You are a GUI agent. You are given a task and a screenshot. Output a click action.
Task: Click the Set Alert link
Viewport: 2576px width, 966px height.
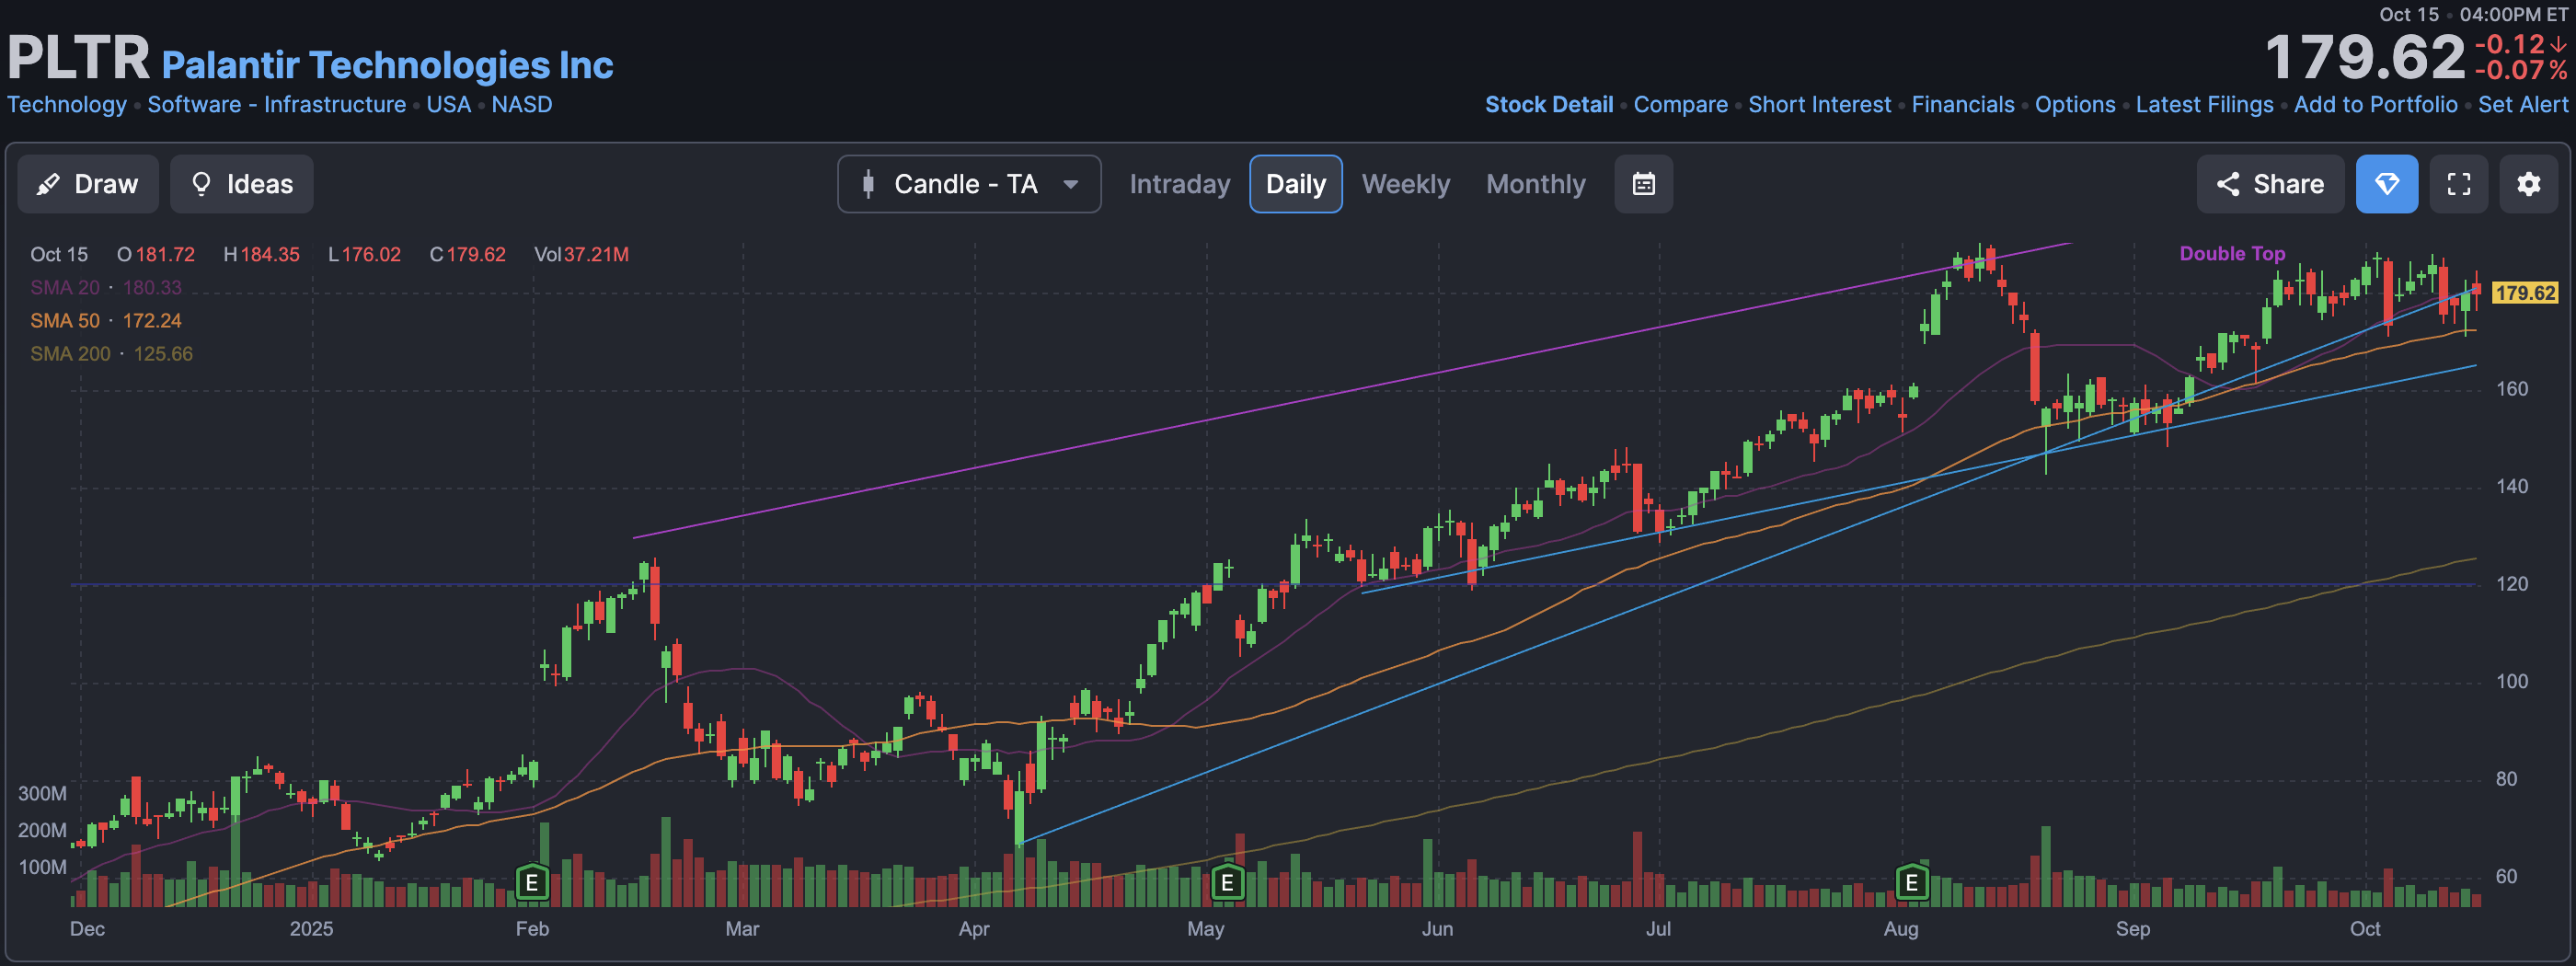coord(2522,104)
